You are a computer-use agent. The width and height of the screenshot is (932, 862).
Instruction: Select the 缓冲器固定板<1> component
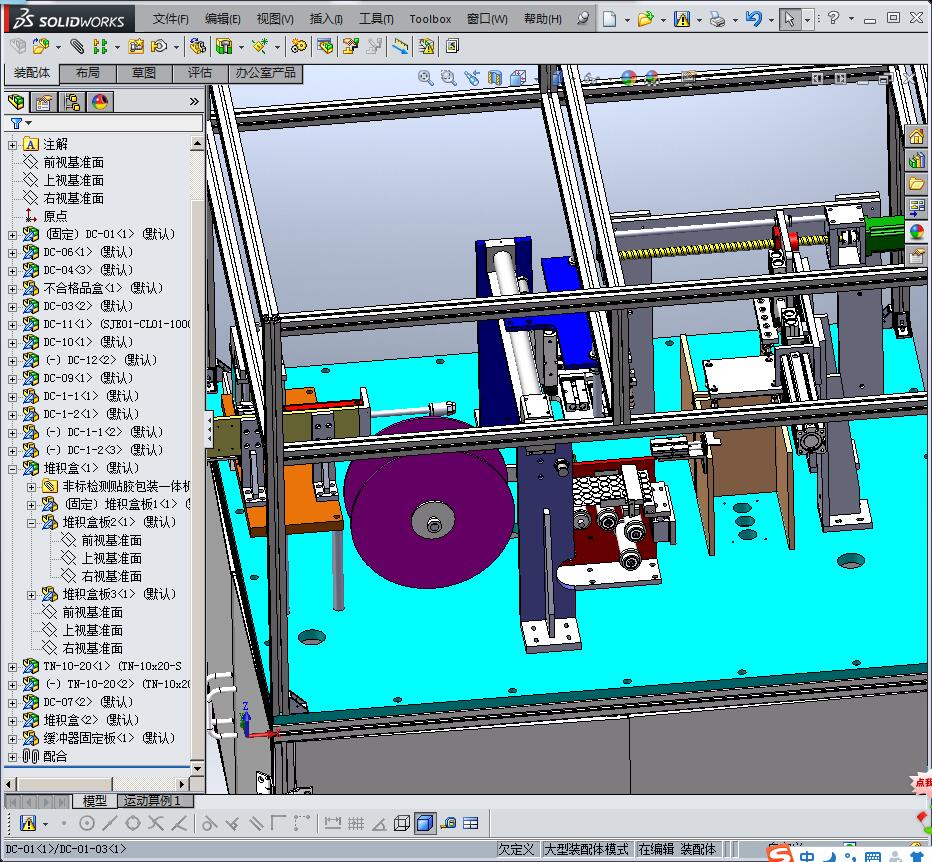[109, 738]
